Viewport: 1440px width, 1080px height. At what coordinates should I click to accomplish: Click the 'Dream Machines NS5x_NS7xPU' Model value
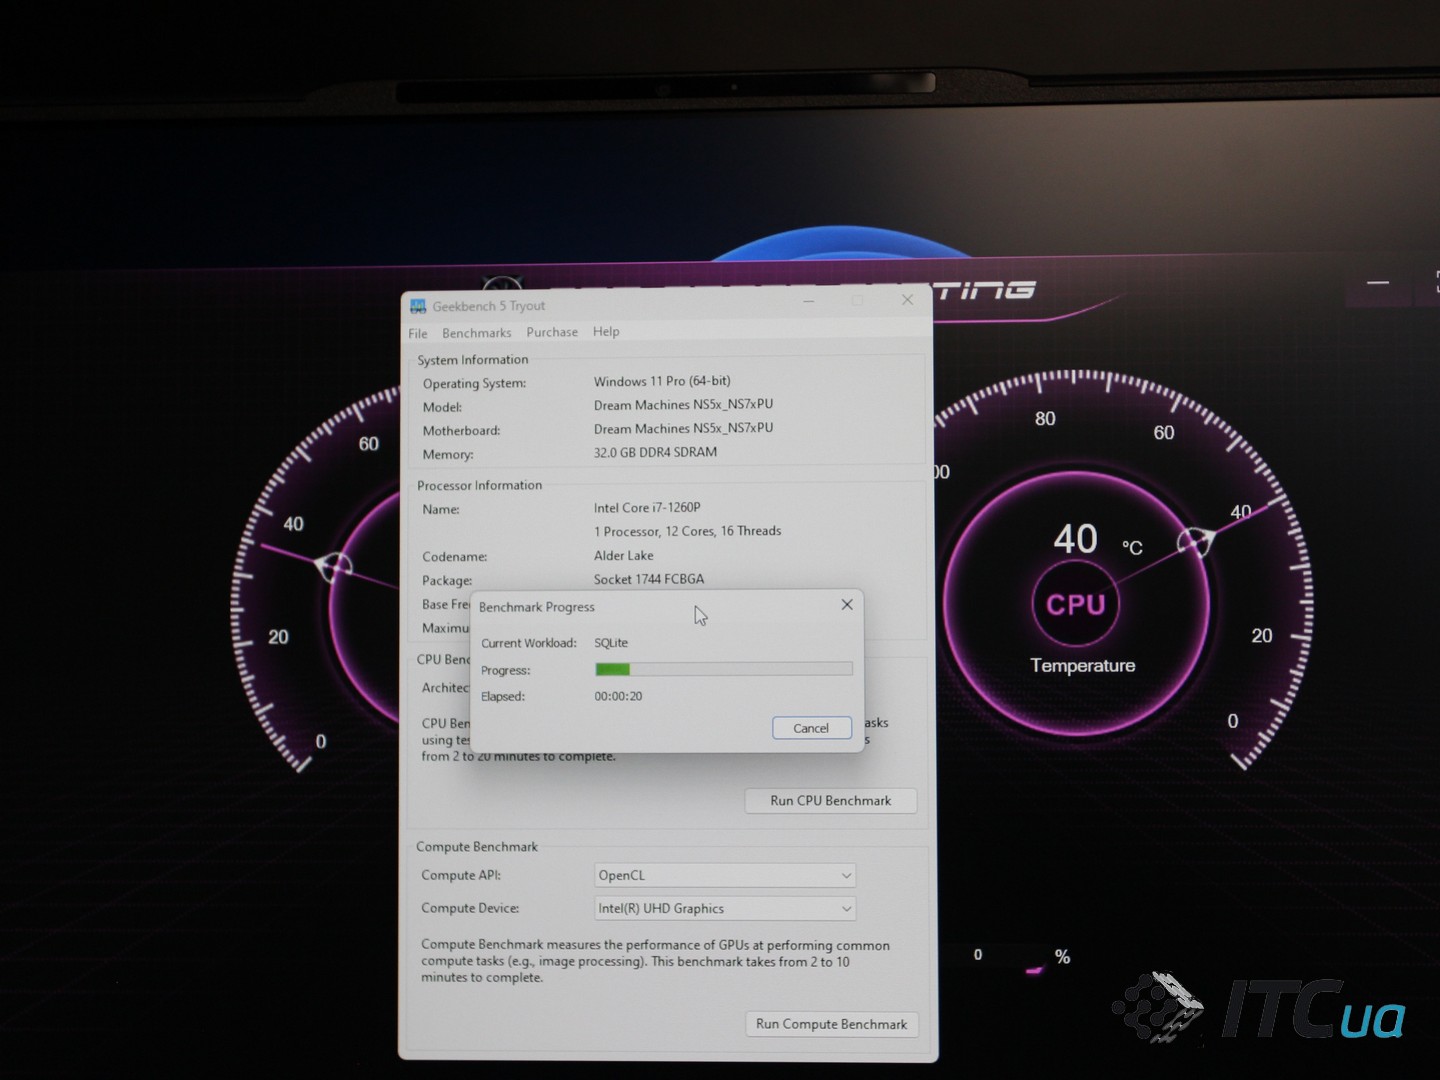683,404
